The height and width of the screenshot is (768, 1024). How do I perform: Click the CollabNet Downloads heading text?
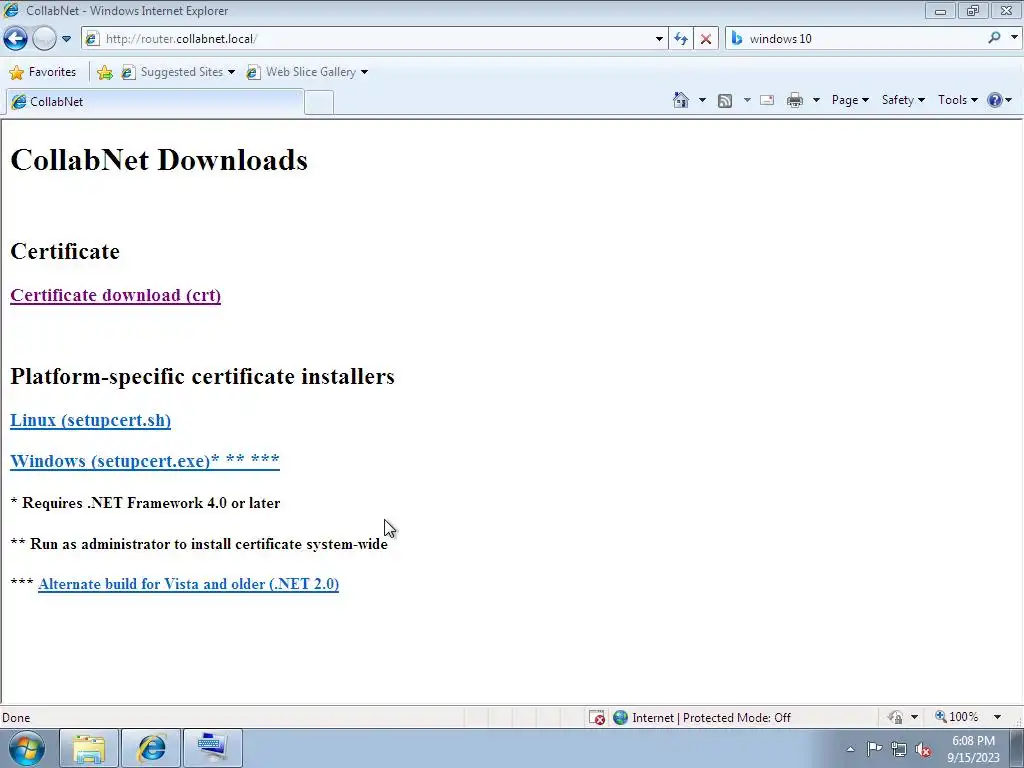pyautogui.click(x=159, y=160)
